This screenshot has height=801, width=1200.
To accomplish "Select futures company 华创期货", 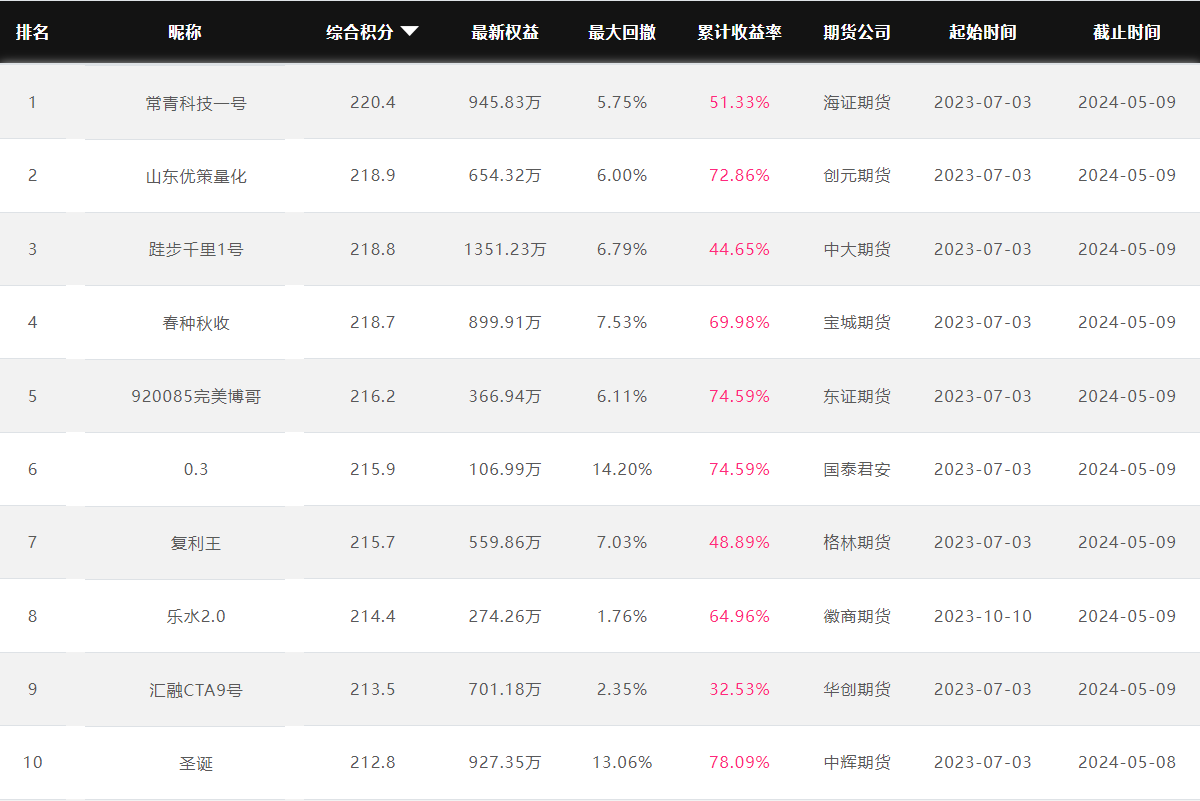I will point(857,689).
